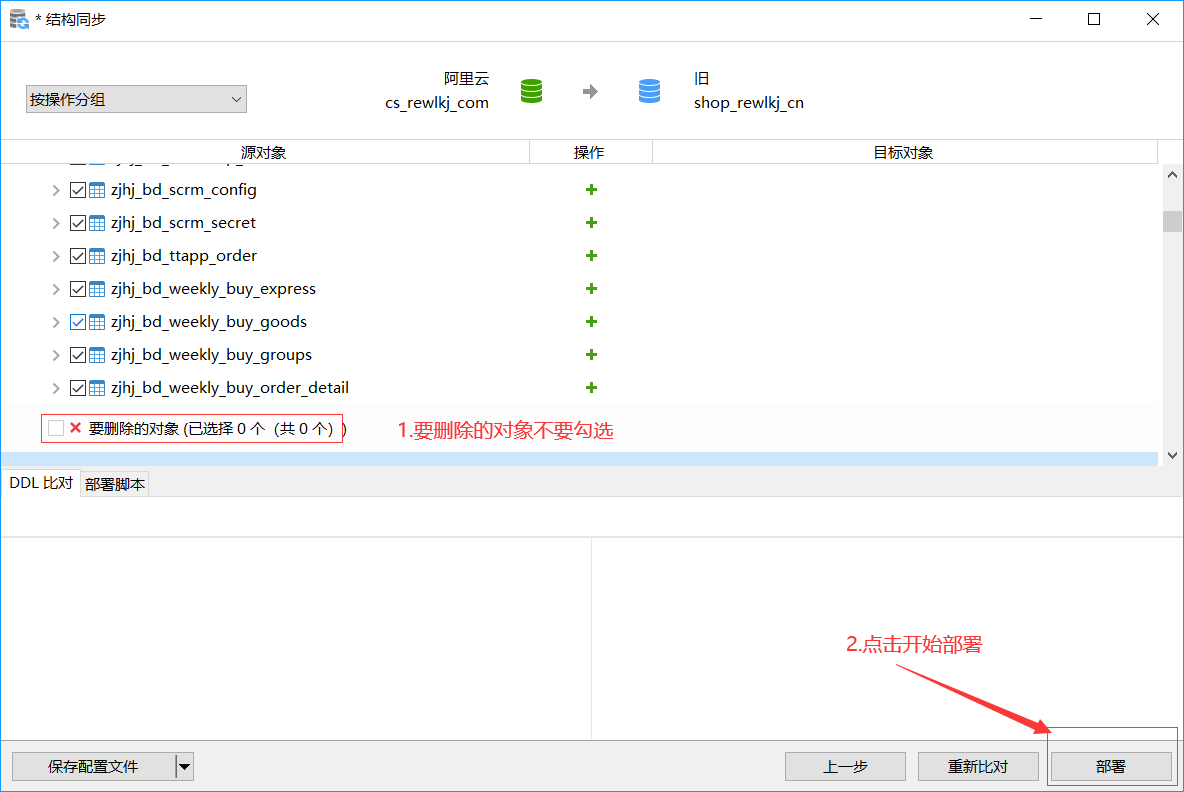The image size is (1184, 792).
Task: Click the scroll down arrow of object list
Action: point(1172,455)
